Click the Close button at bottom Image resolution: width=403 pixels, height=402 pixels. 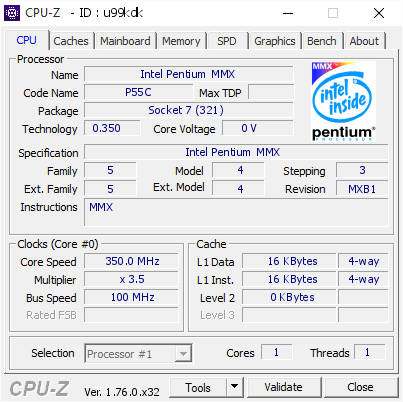point(360,387)
